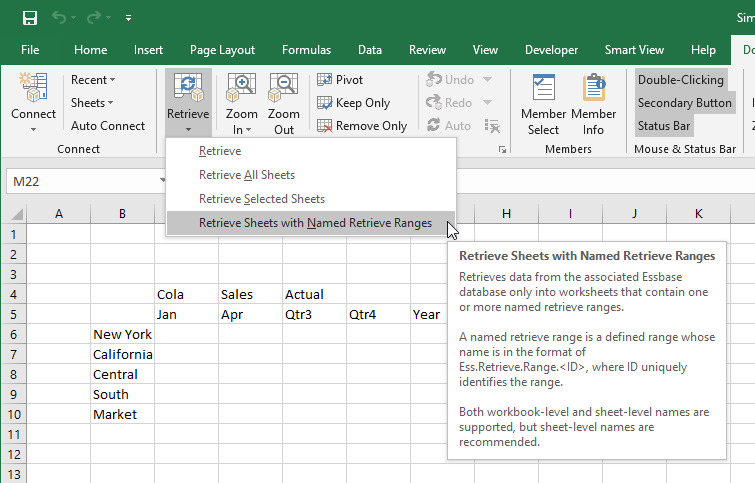755x483 pixels.
Task: Choose Retrieve Sheets with Named Retrieve Ranges
Action: click(x=311, y=223)
